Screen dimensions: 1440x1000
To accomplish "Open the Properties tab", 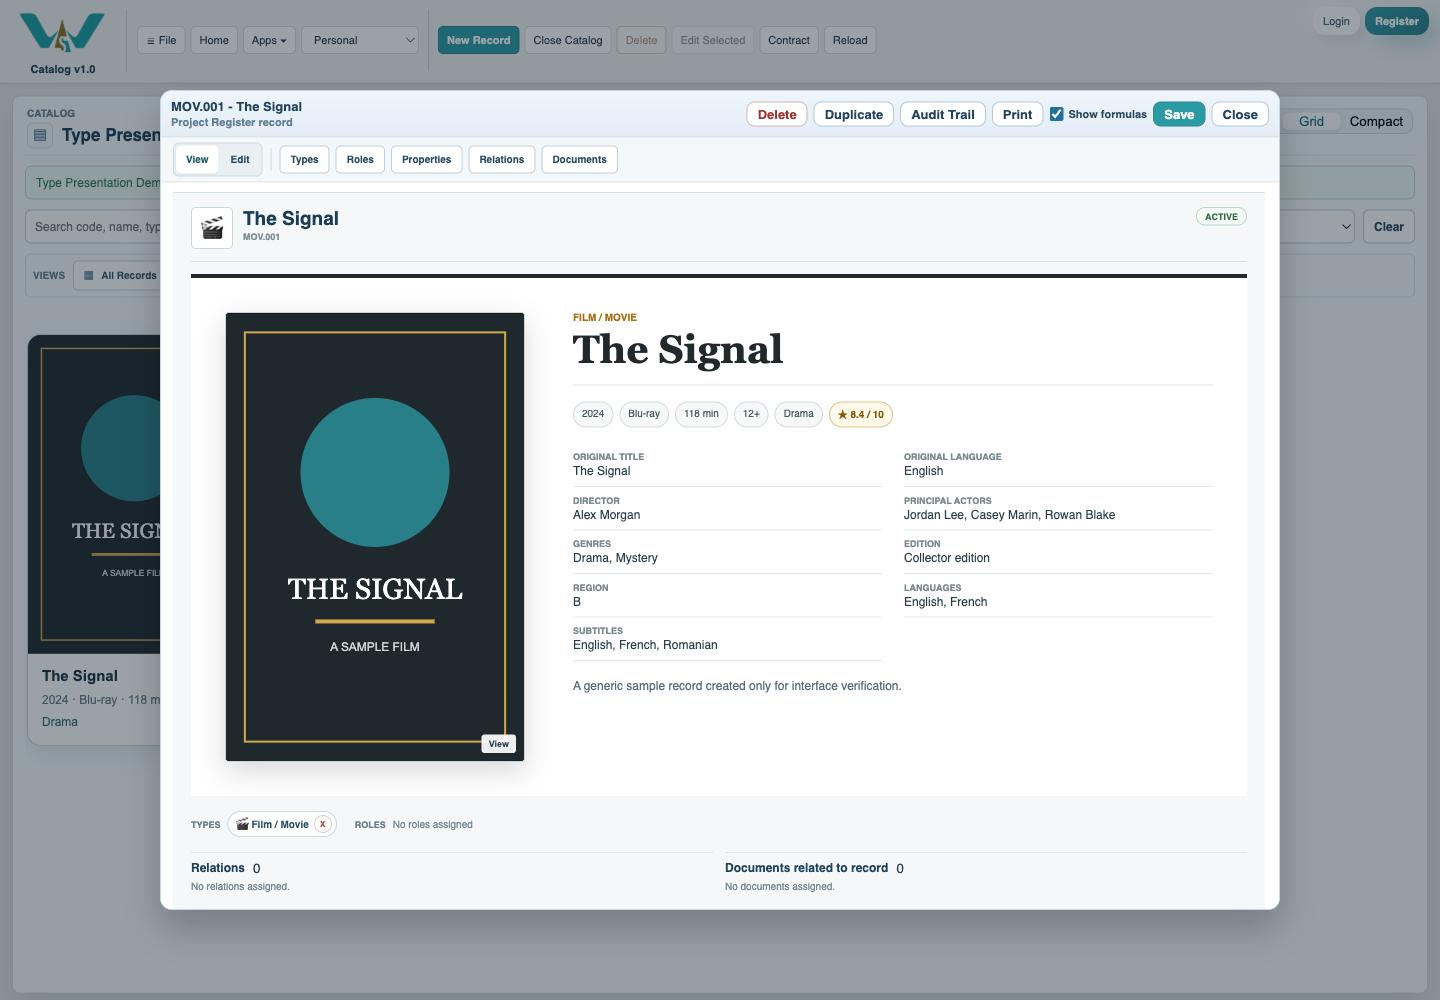I will (427, 160).
